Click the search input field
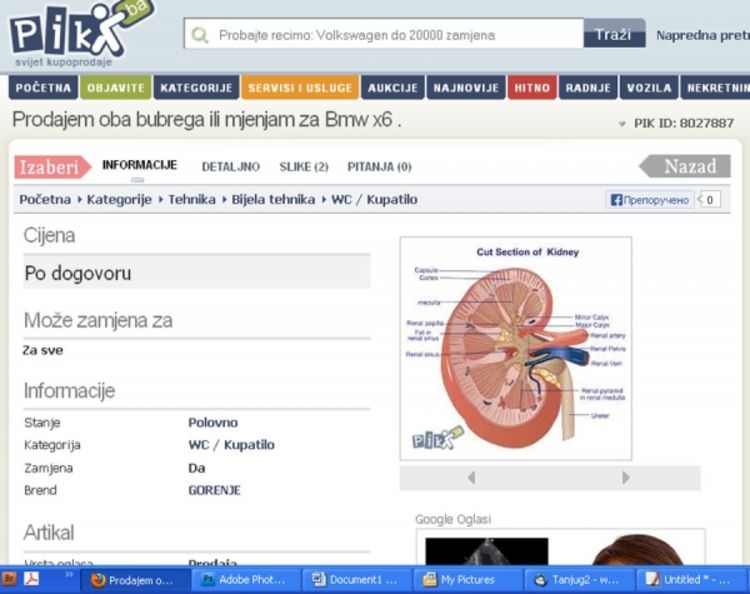 384,34
